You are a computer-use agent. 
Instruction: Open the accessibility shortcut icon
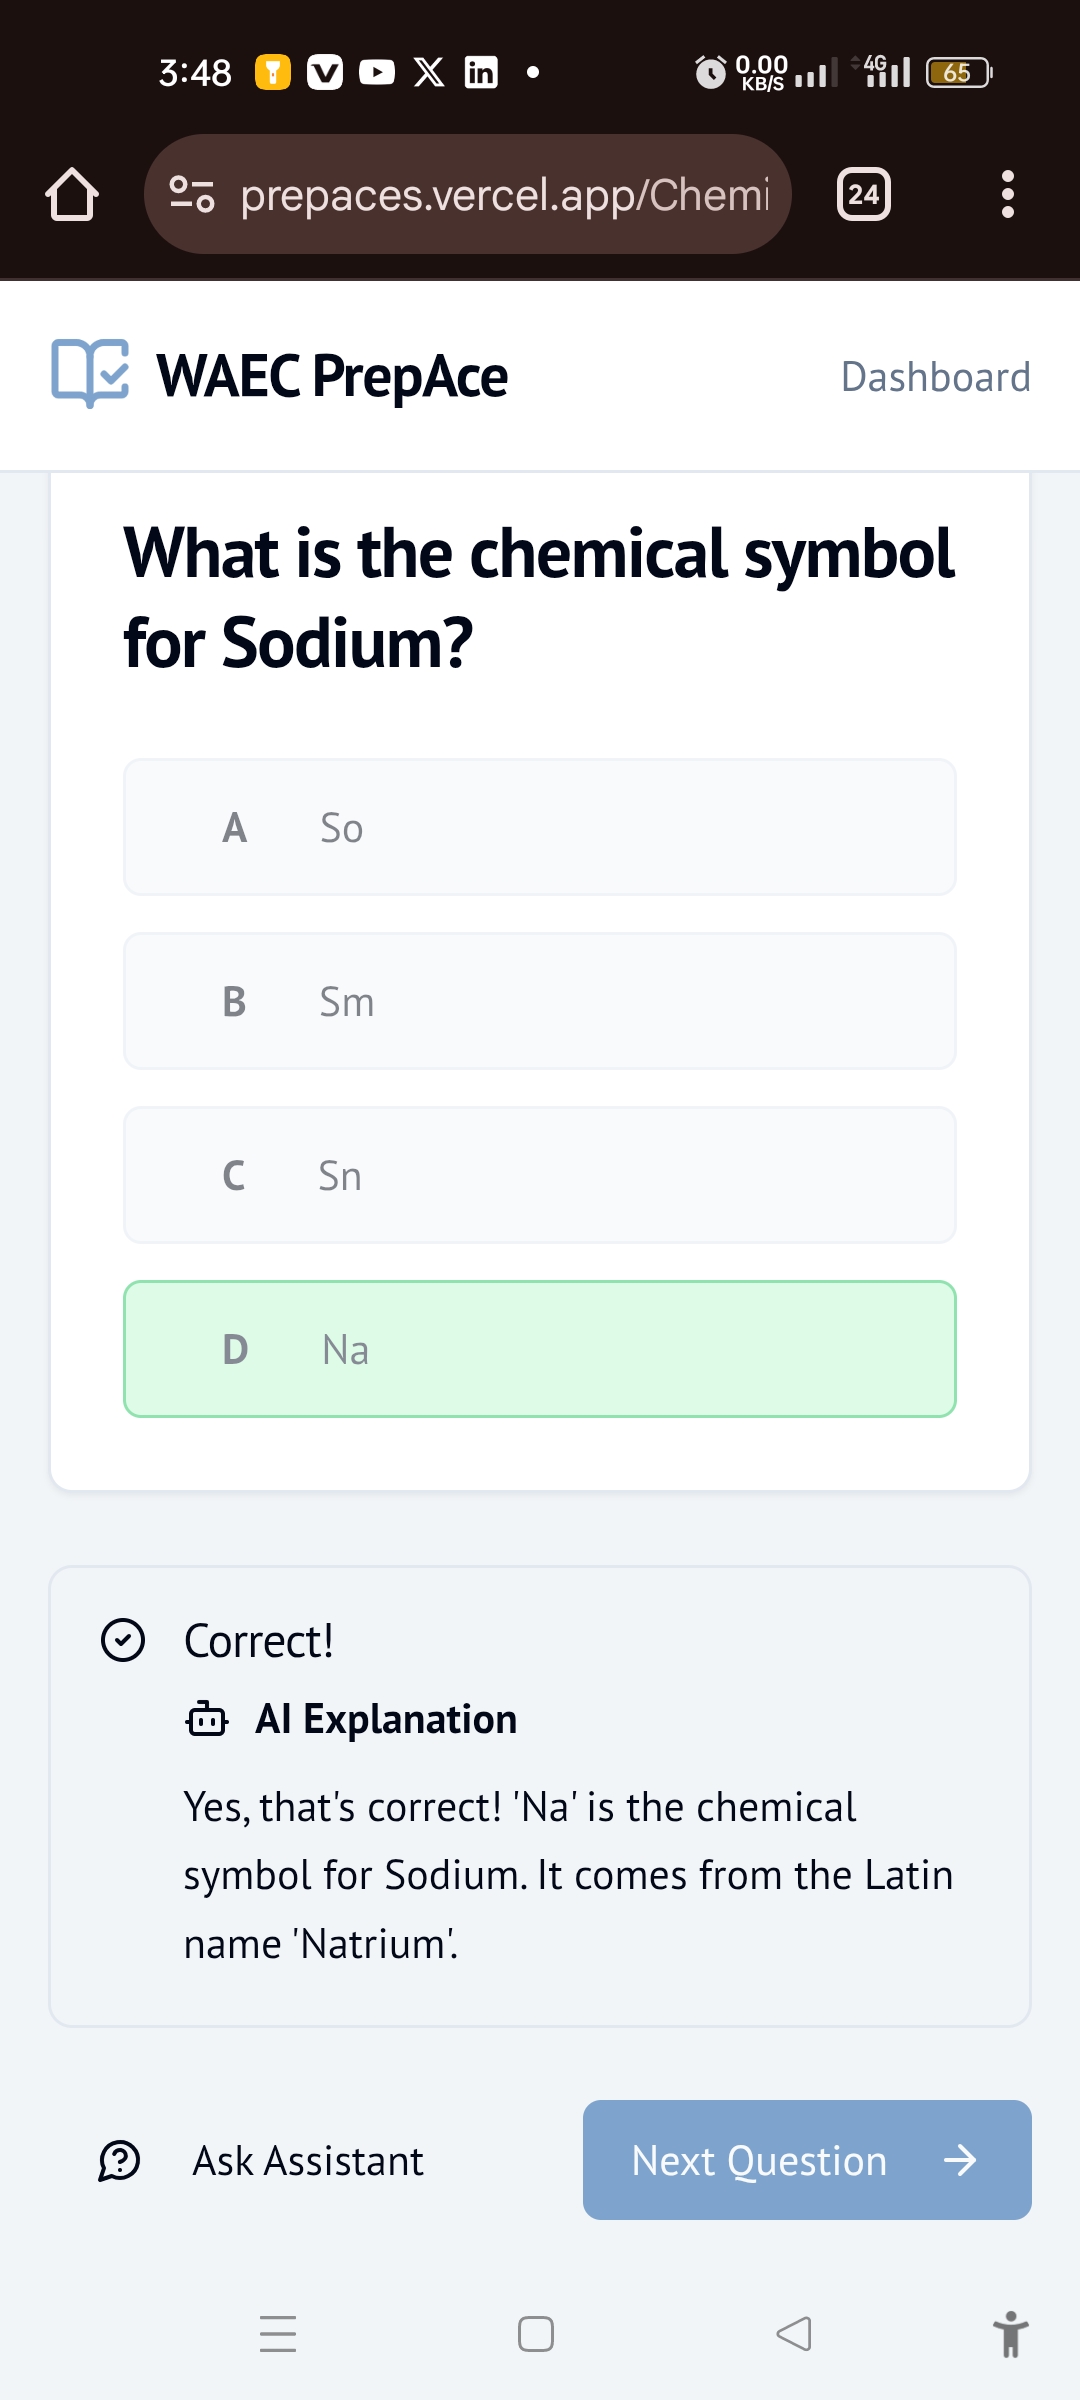click(x=1010, y=2334)
